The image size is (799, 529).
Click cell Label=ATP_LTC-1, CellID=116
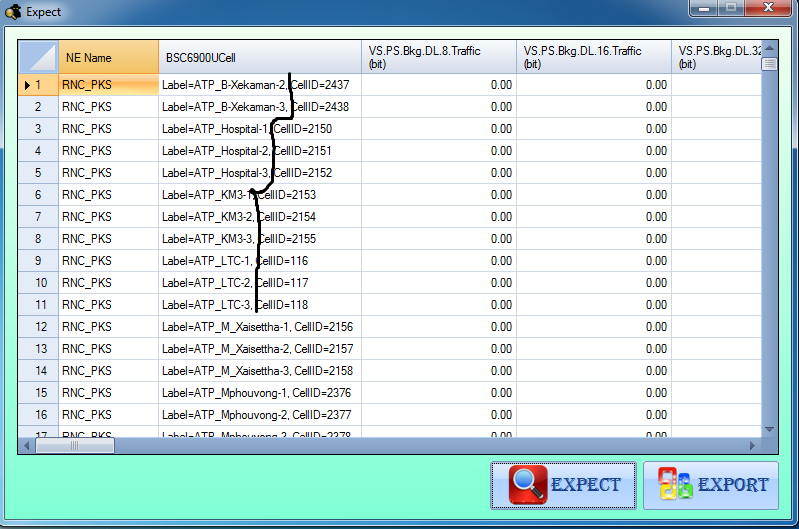click(x=260, y=261)
